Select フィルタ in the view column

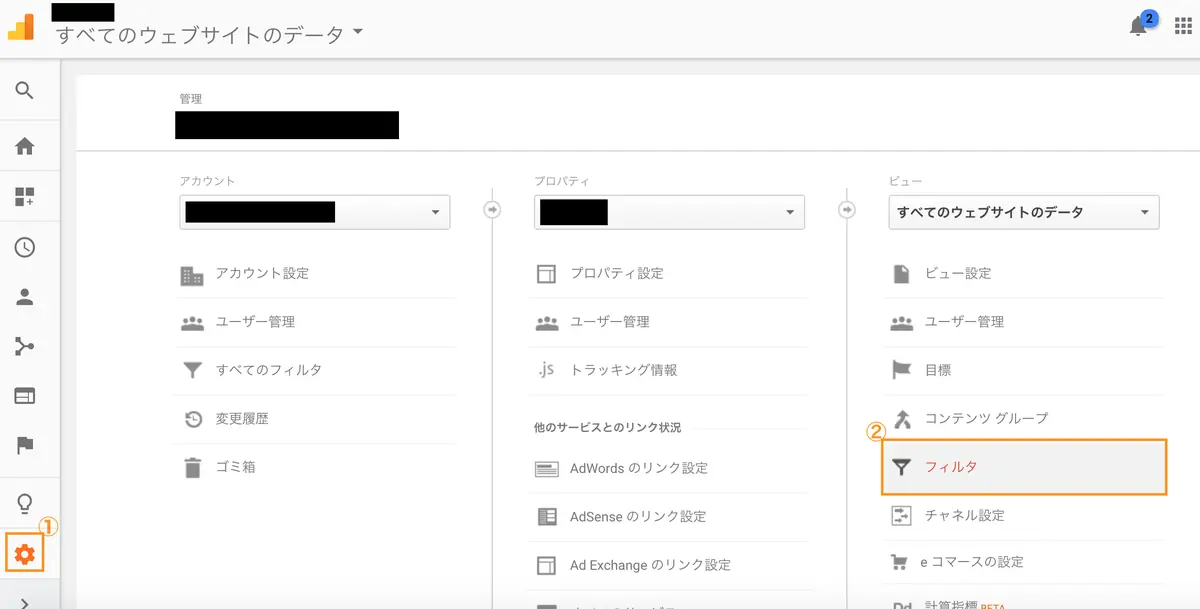point(1024,467)
